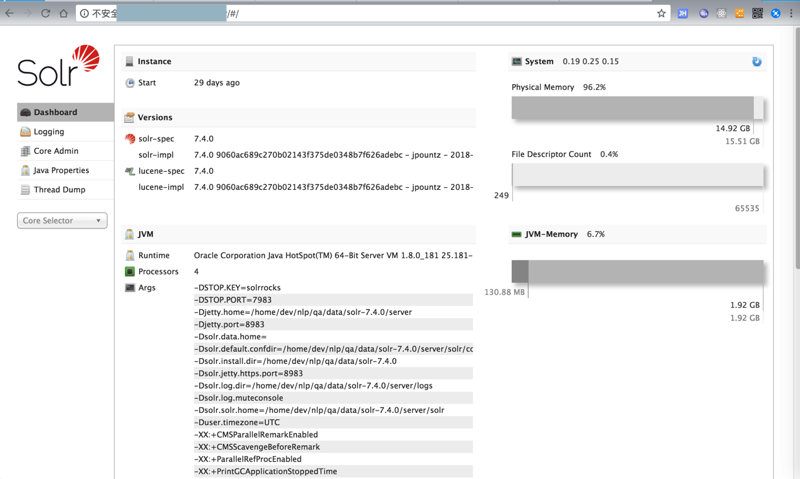
Task: Reload the page in browser
Action: [45, 13]
